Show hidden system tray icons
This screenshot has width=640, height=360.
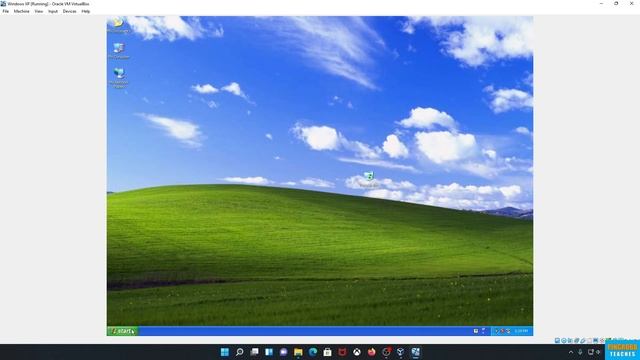571,352
